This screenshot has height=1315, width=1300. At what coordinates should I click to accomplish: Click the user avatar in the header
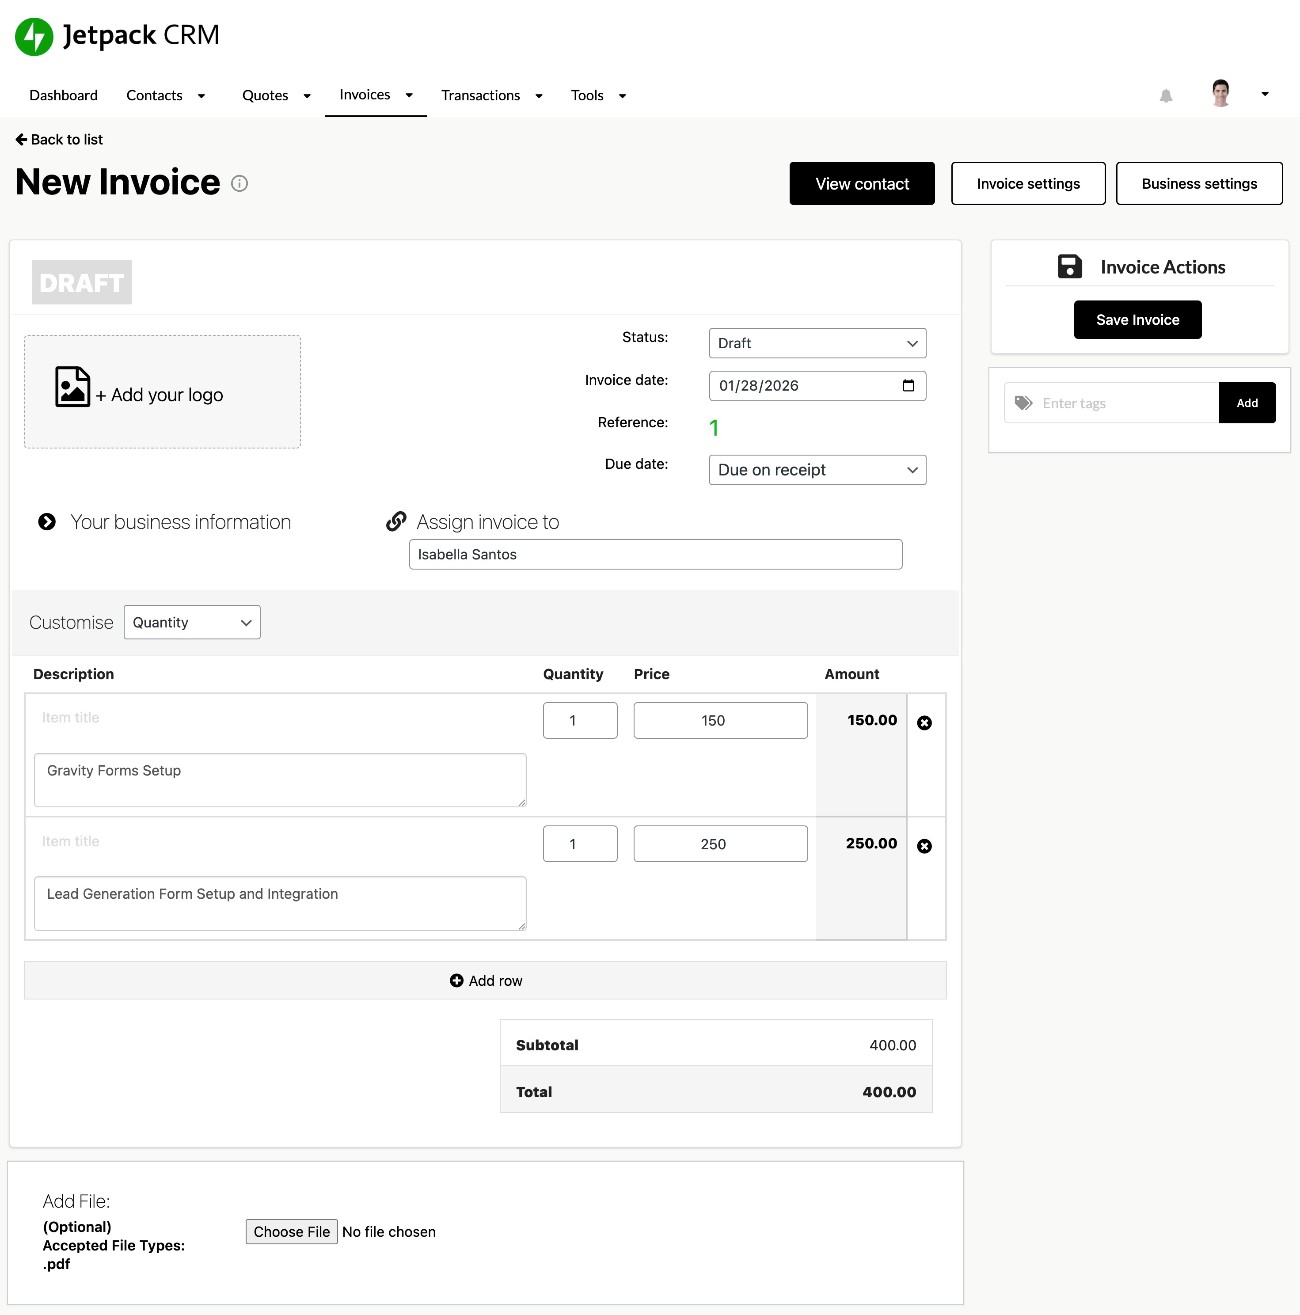tap(1221, 92)
